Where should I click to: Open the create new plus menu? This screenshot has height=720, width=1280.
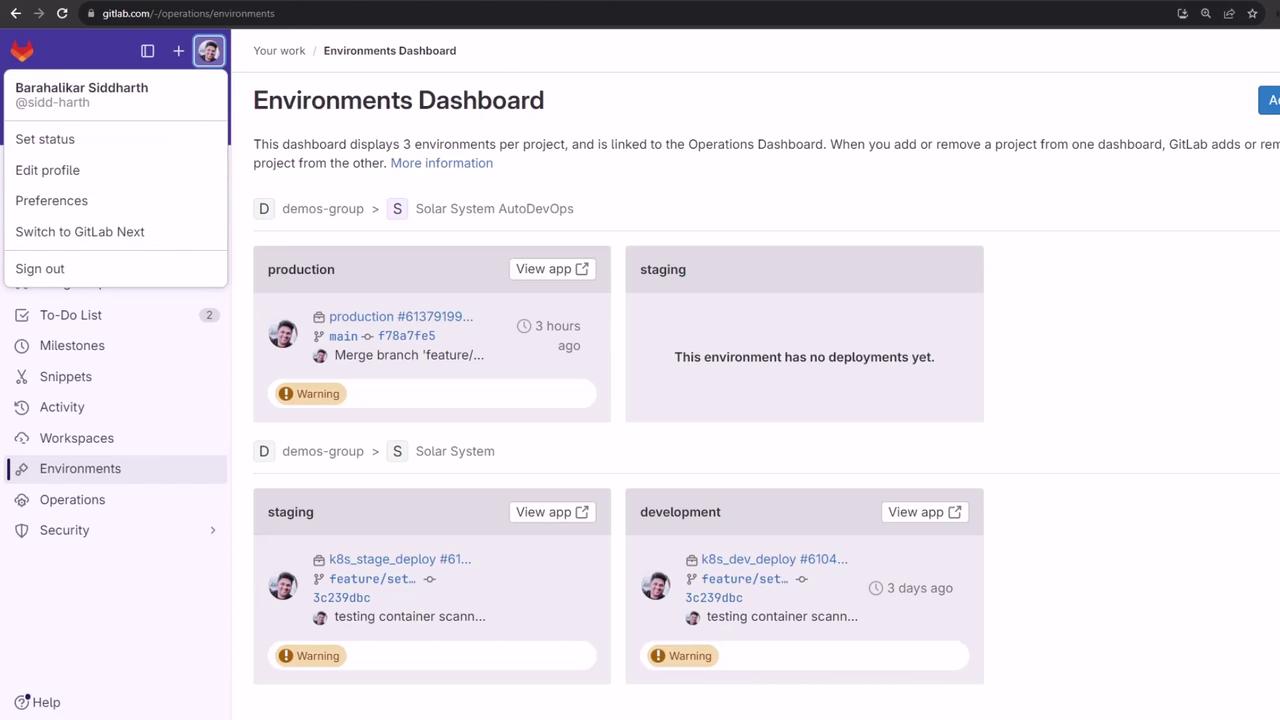178,51
